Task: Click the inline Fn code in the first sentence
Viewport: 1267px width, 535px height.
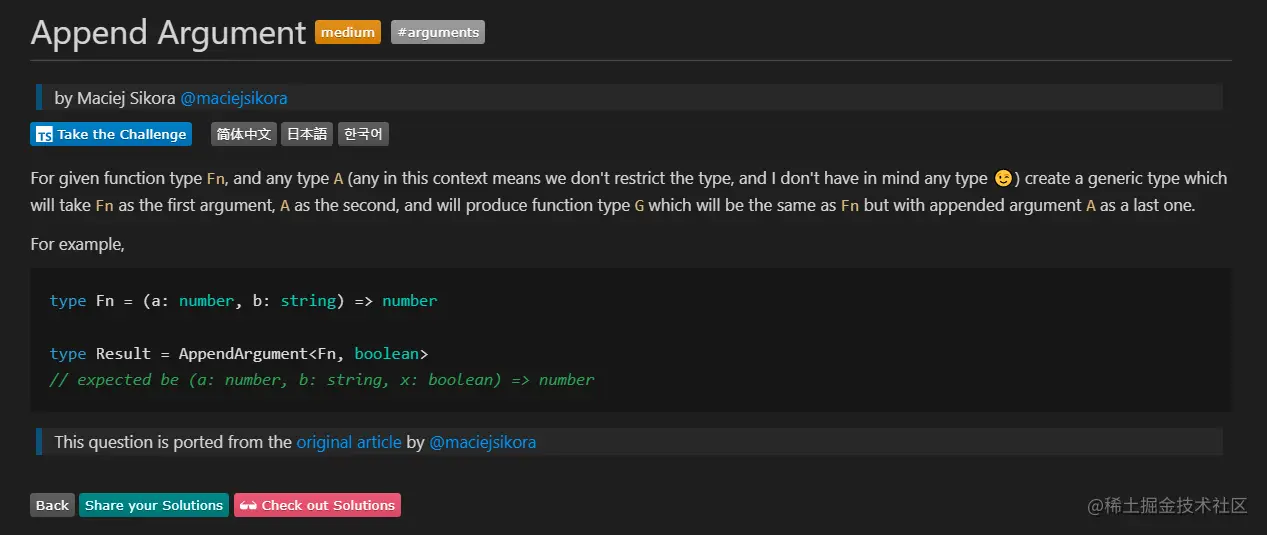Action: pos(216,179)
